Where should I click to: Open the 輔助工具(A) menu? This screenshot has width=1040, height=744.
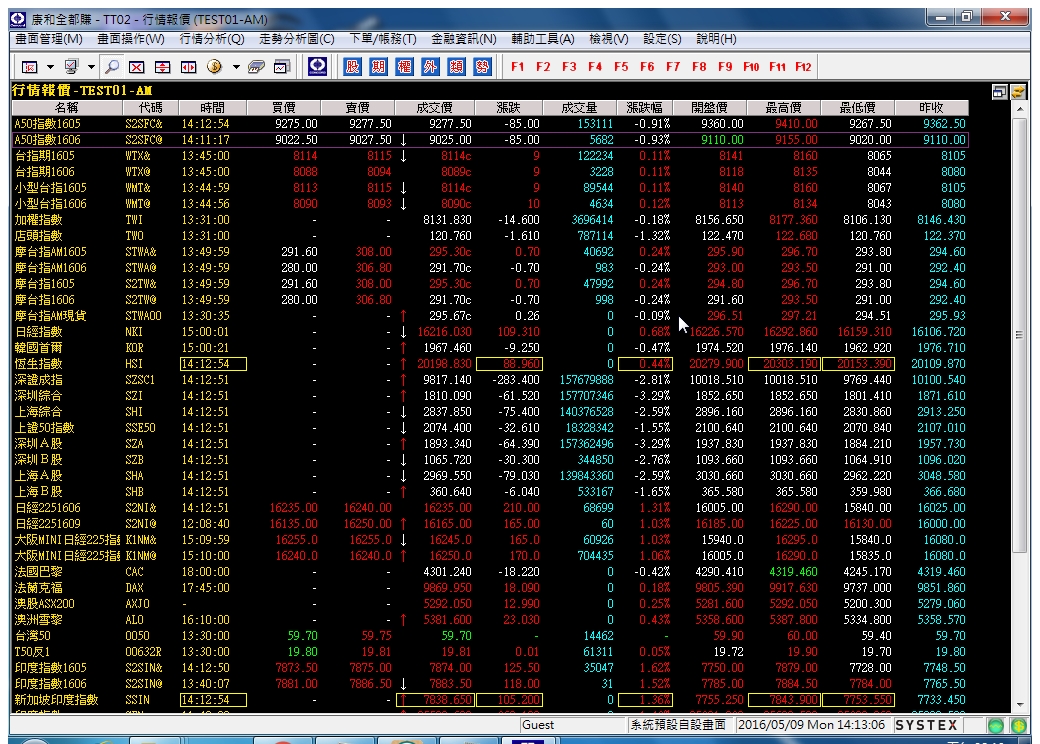click(543, 39)
